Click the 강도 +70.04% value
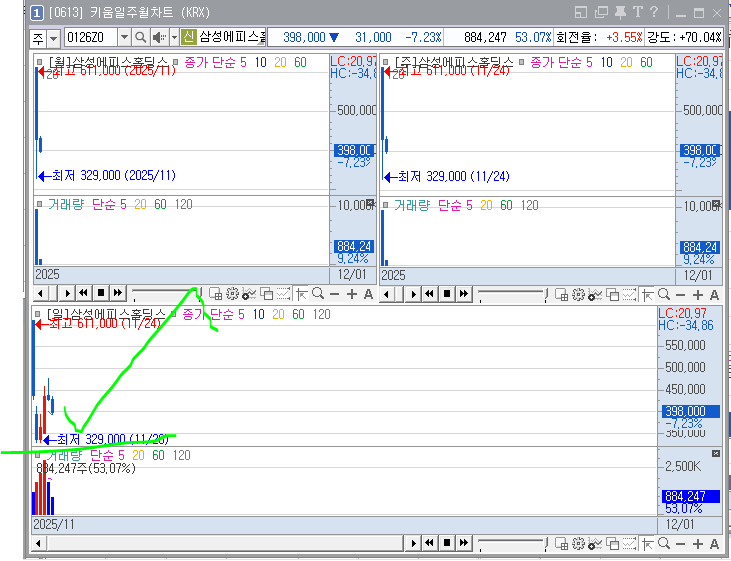The image size is (731, 561). [701, 37]
